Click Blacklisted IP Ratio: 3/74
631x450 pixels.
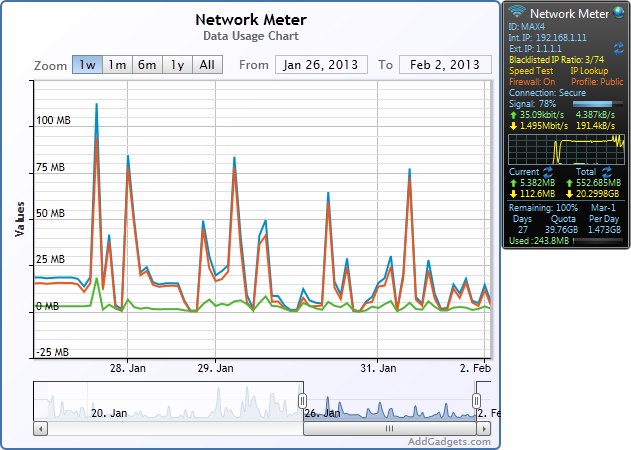tap(557, 60)
